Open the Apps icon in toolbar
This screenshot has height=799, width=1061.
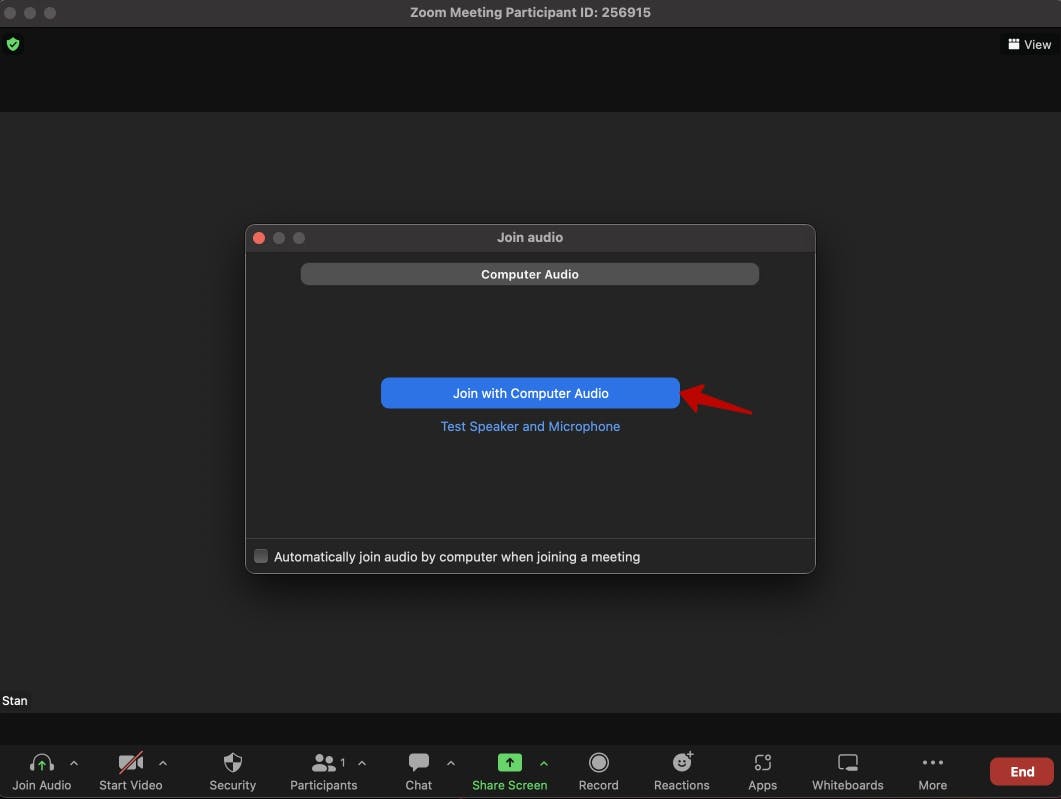(x=763, y=762)
